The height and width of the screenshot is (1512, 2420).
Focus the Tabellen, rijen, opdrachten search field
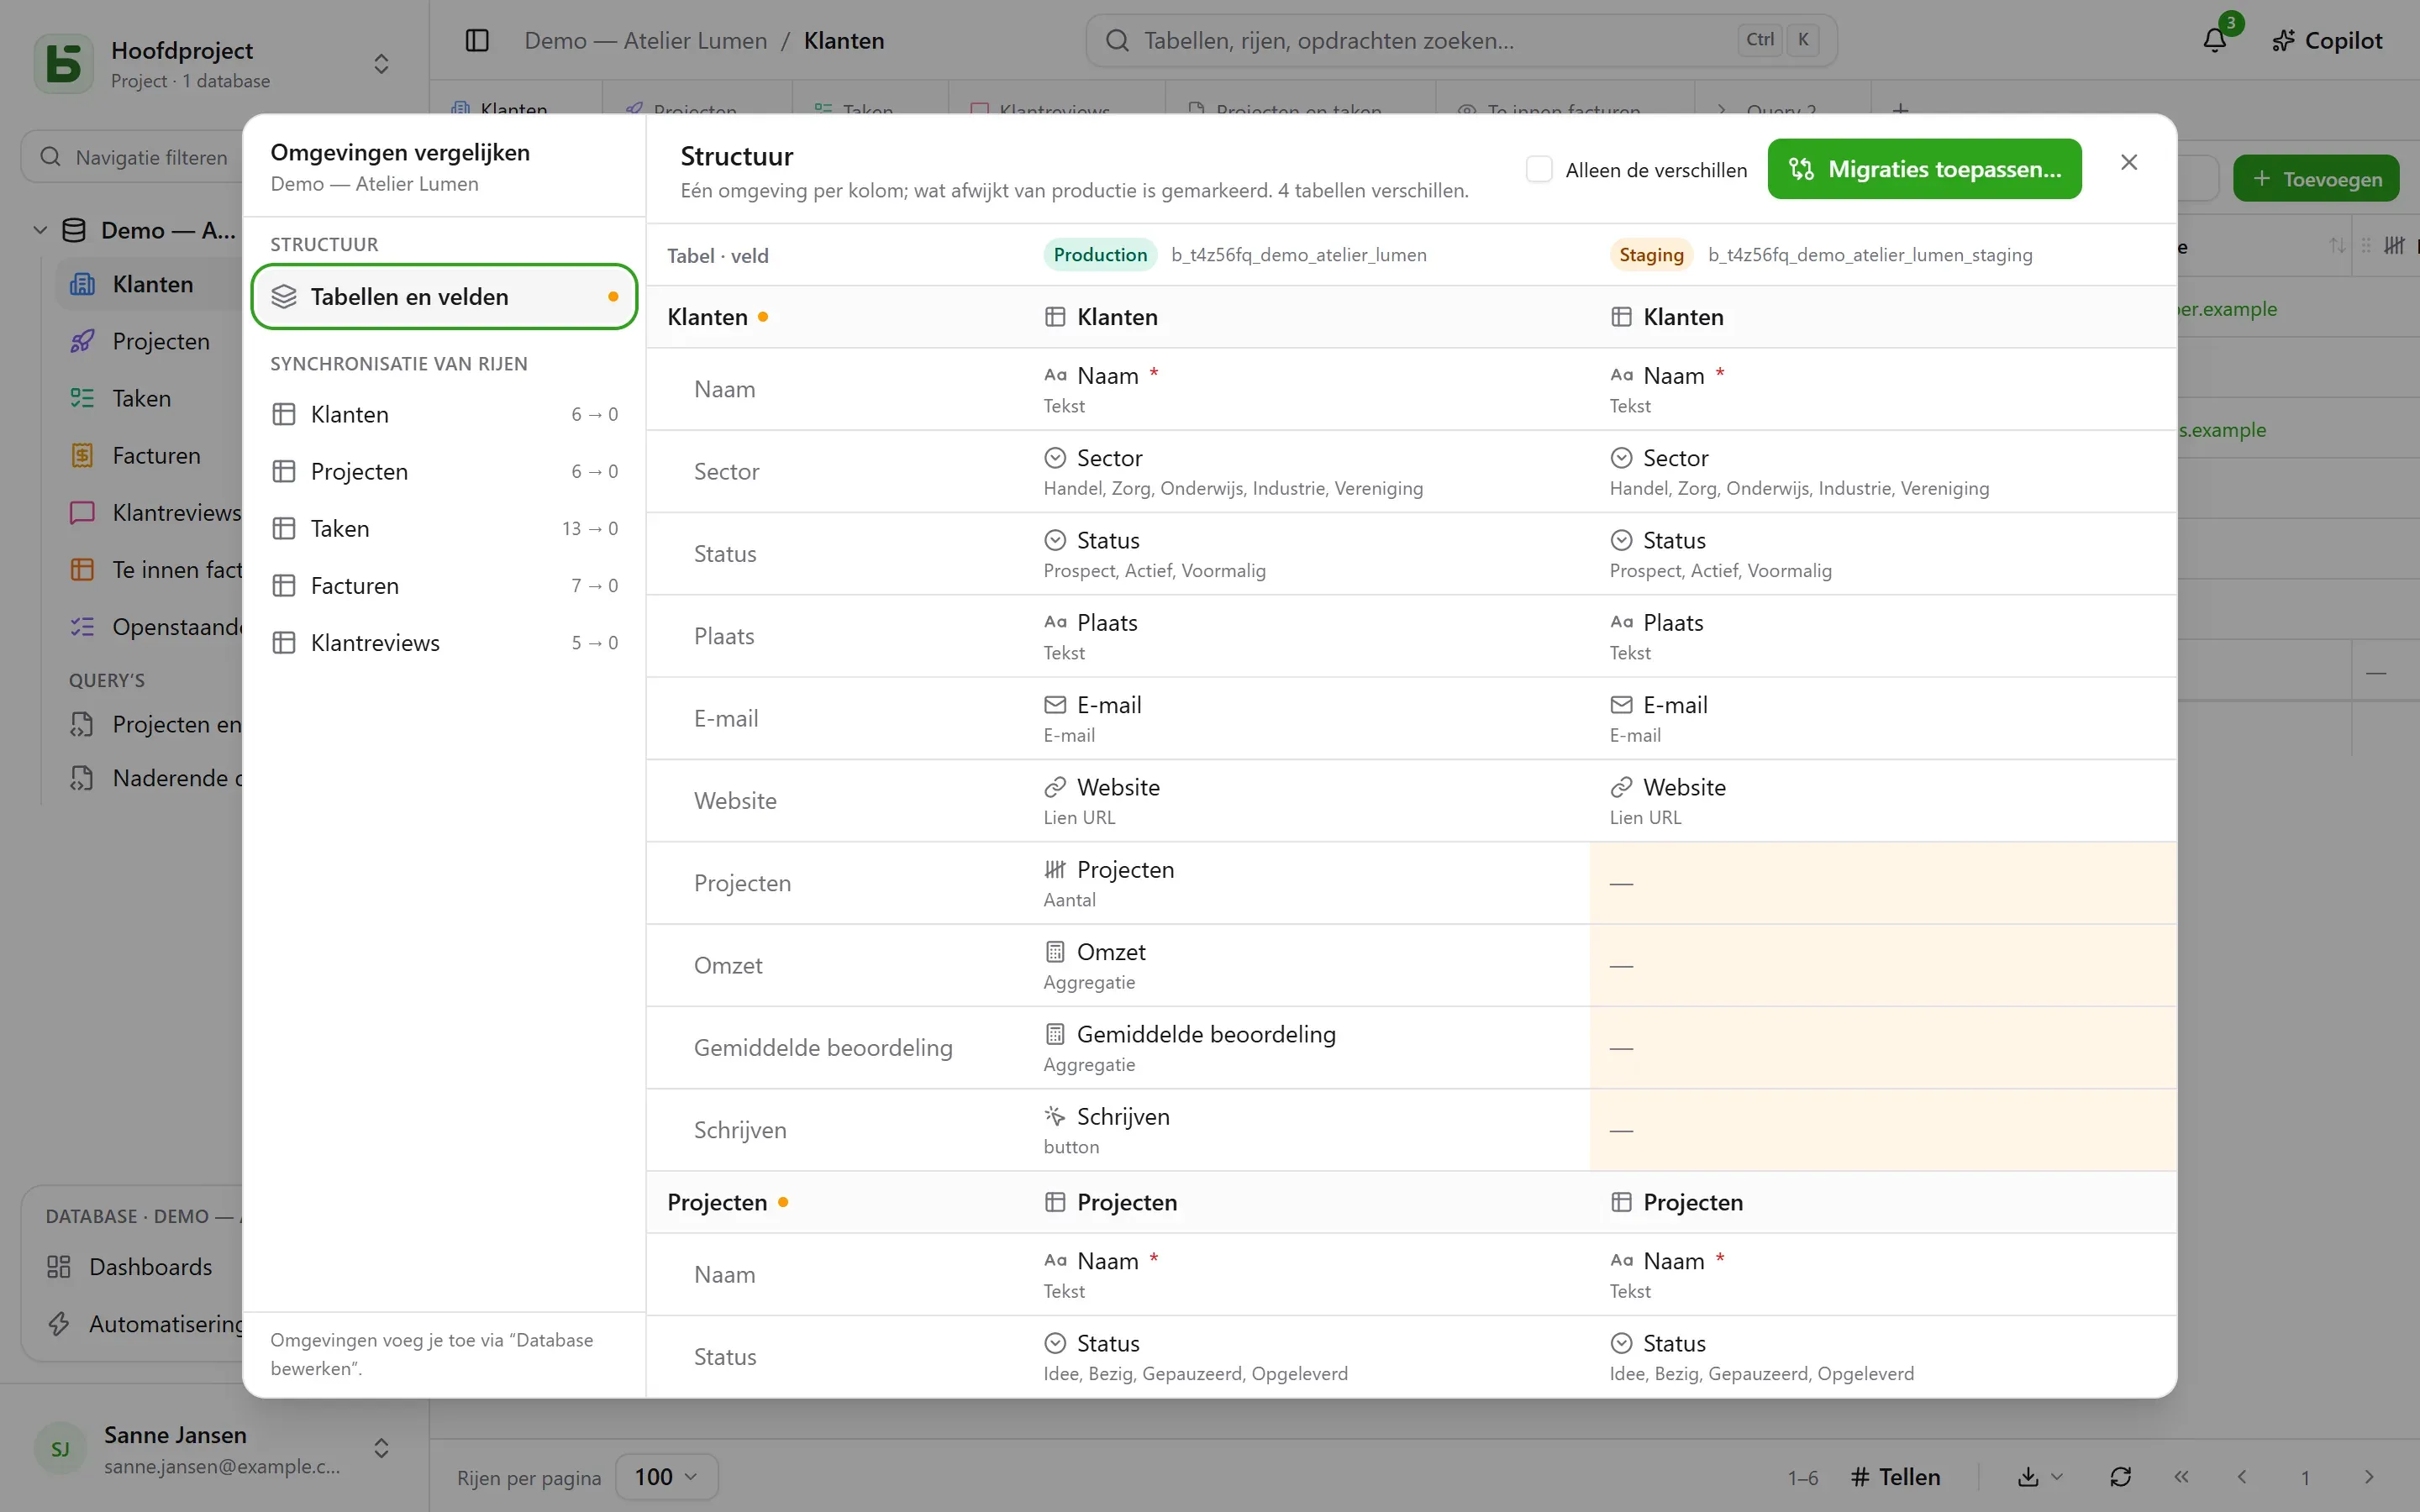click(1461, 40)
